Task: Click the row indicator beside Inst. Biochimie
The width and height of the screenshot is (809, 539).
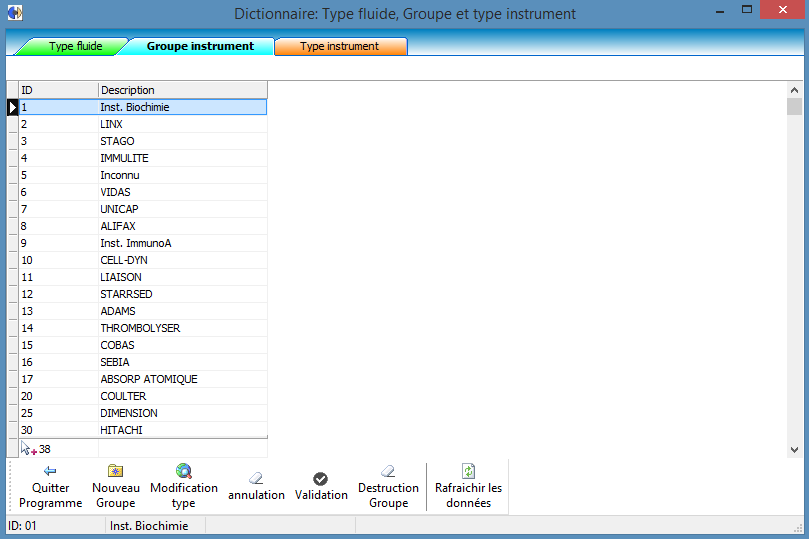Action: pyautogui.click(x=13, y=107)
